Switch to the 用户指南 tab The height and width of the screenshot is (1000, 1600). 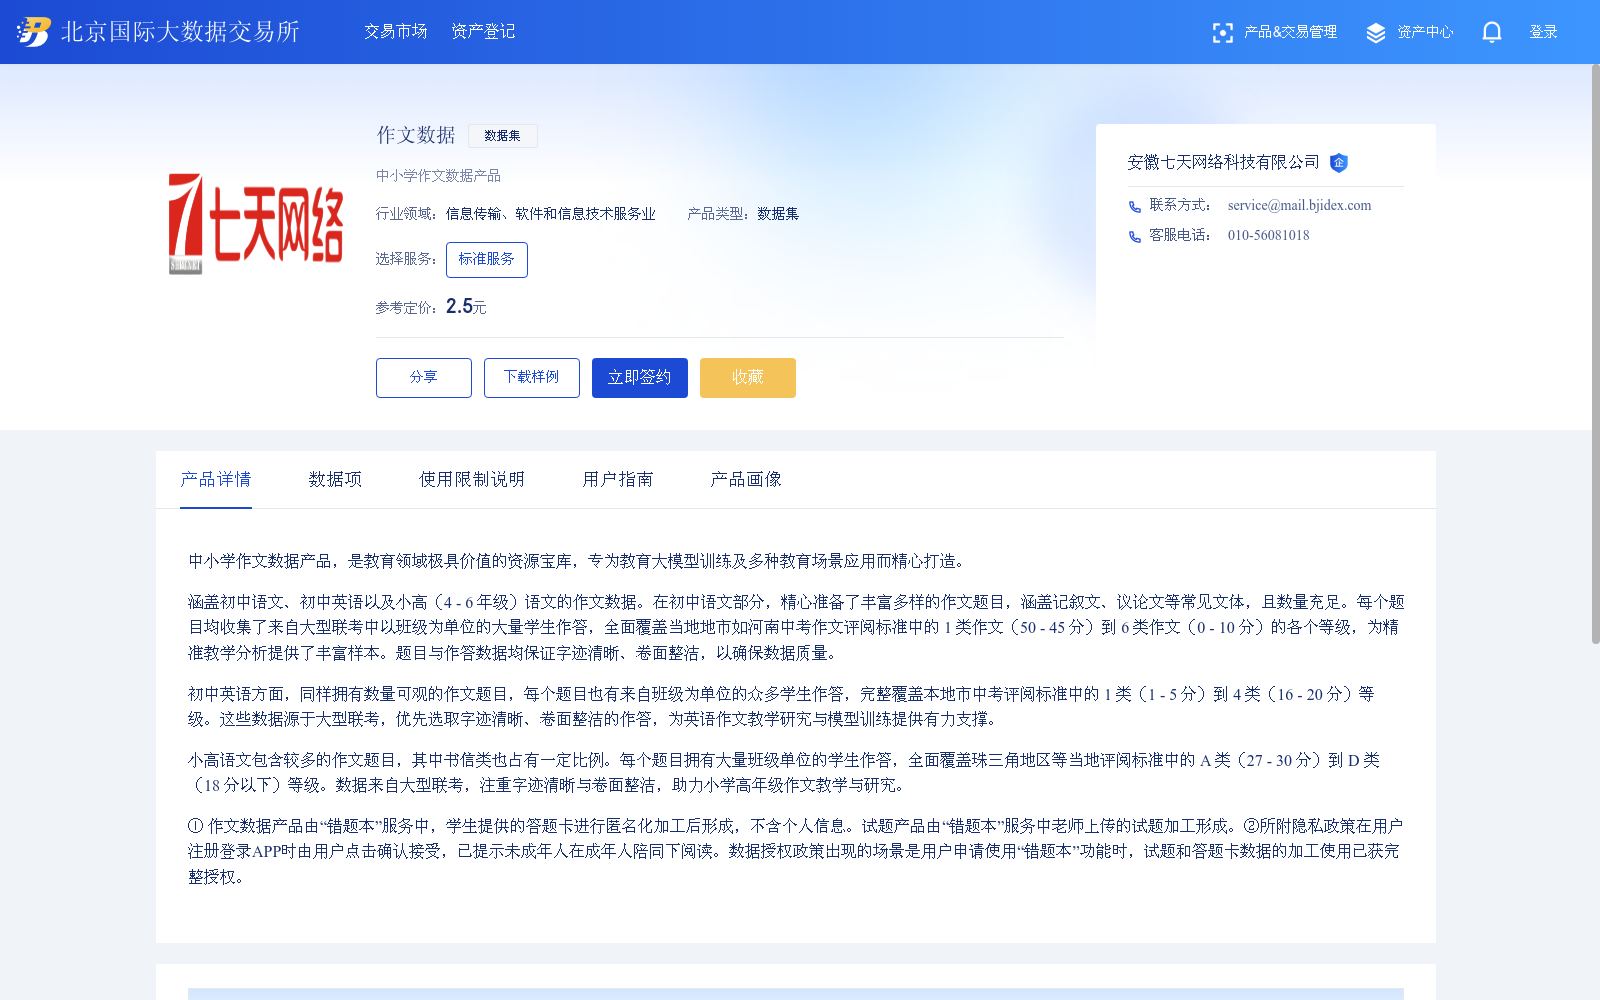618,480
